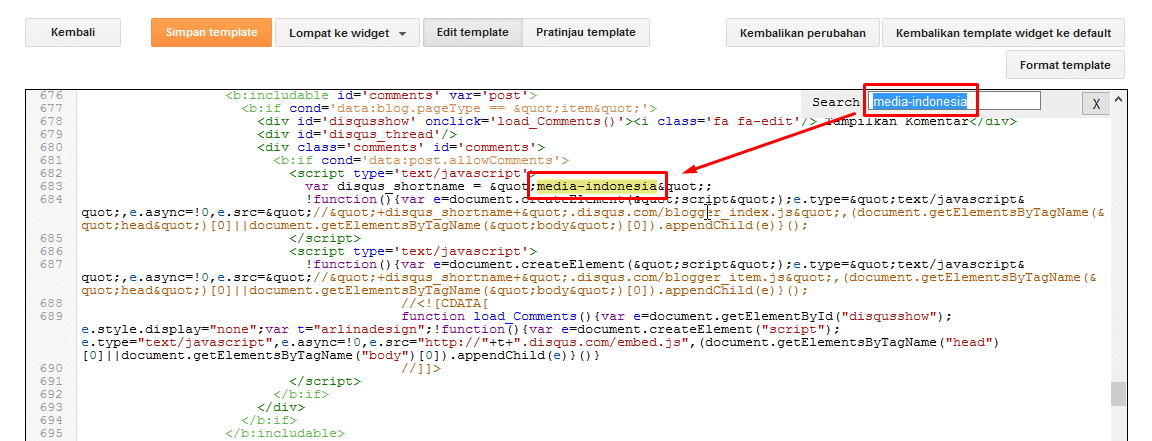Click the div id='disqus_thread' line
This screenshot has width=1152, height=441.
tap(357, 135)
